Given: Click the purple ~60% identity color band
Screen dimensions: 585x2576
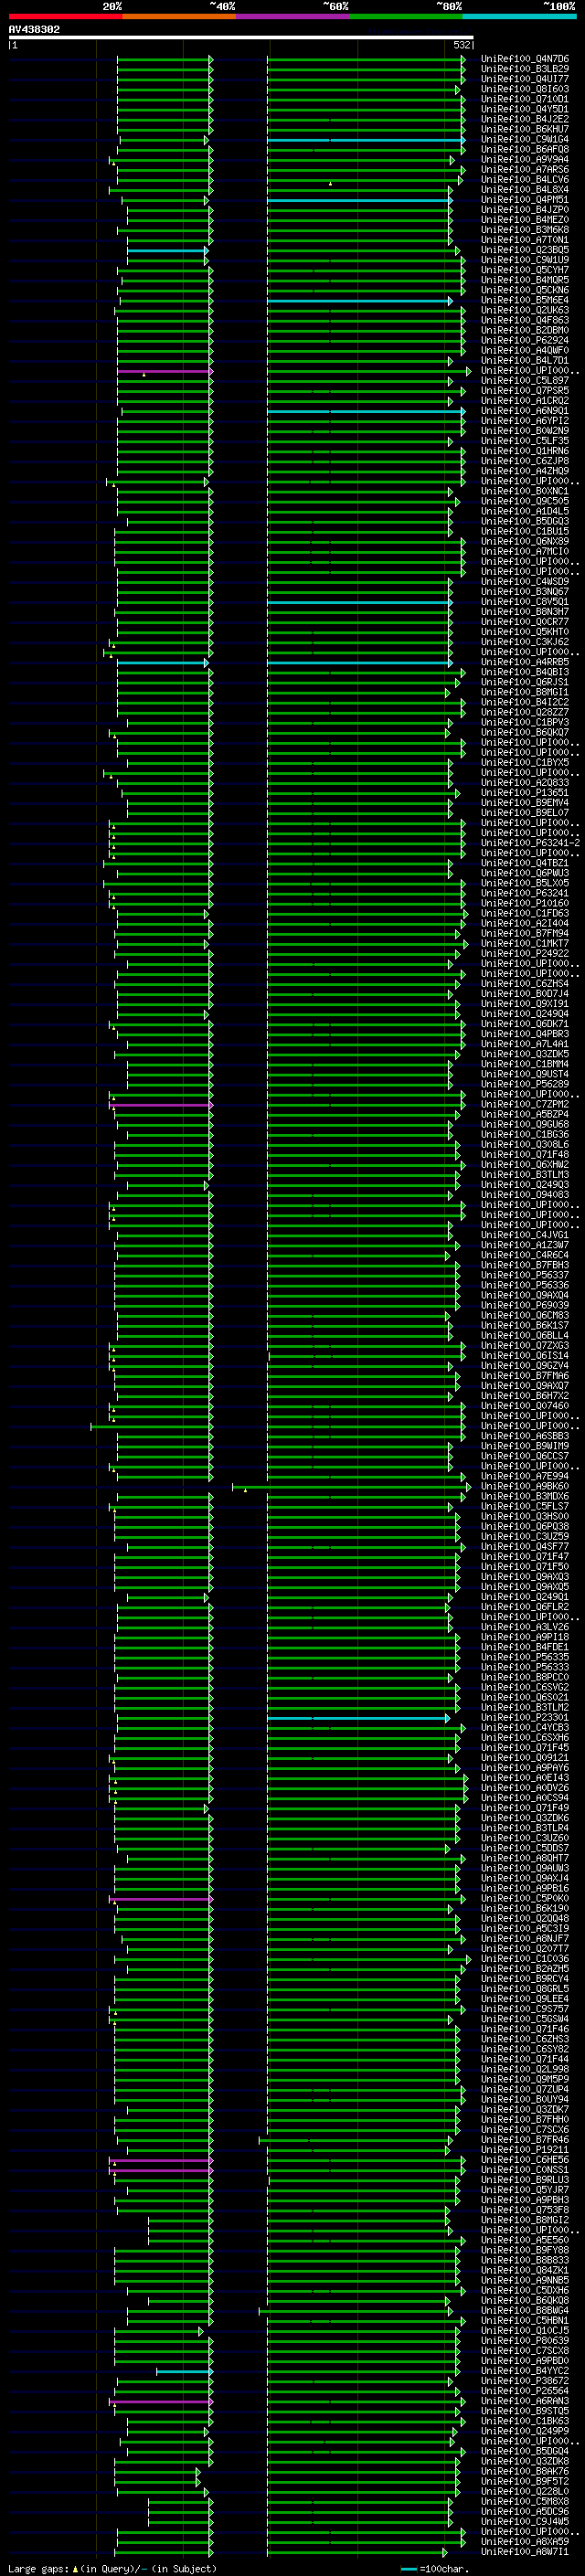Looking at the screenshot, I should point(293,16).
